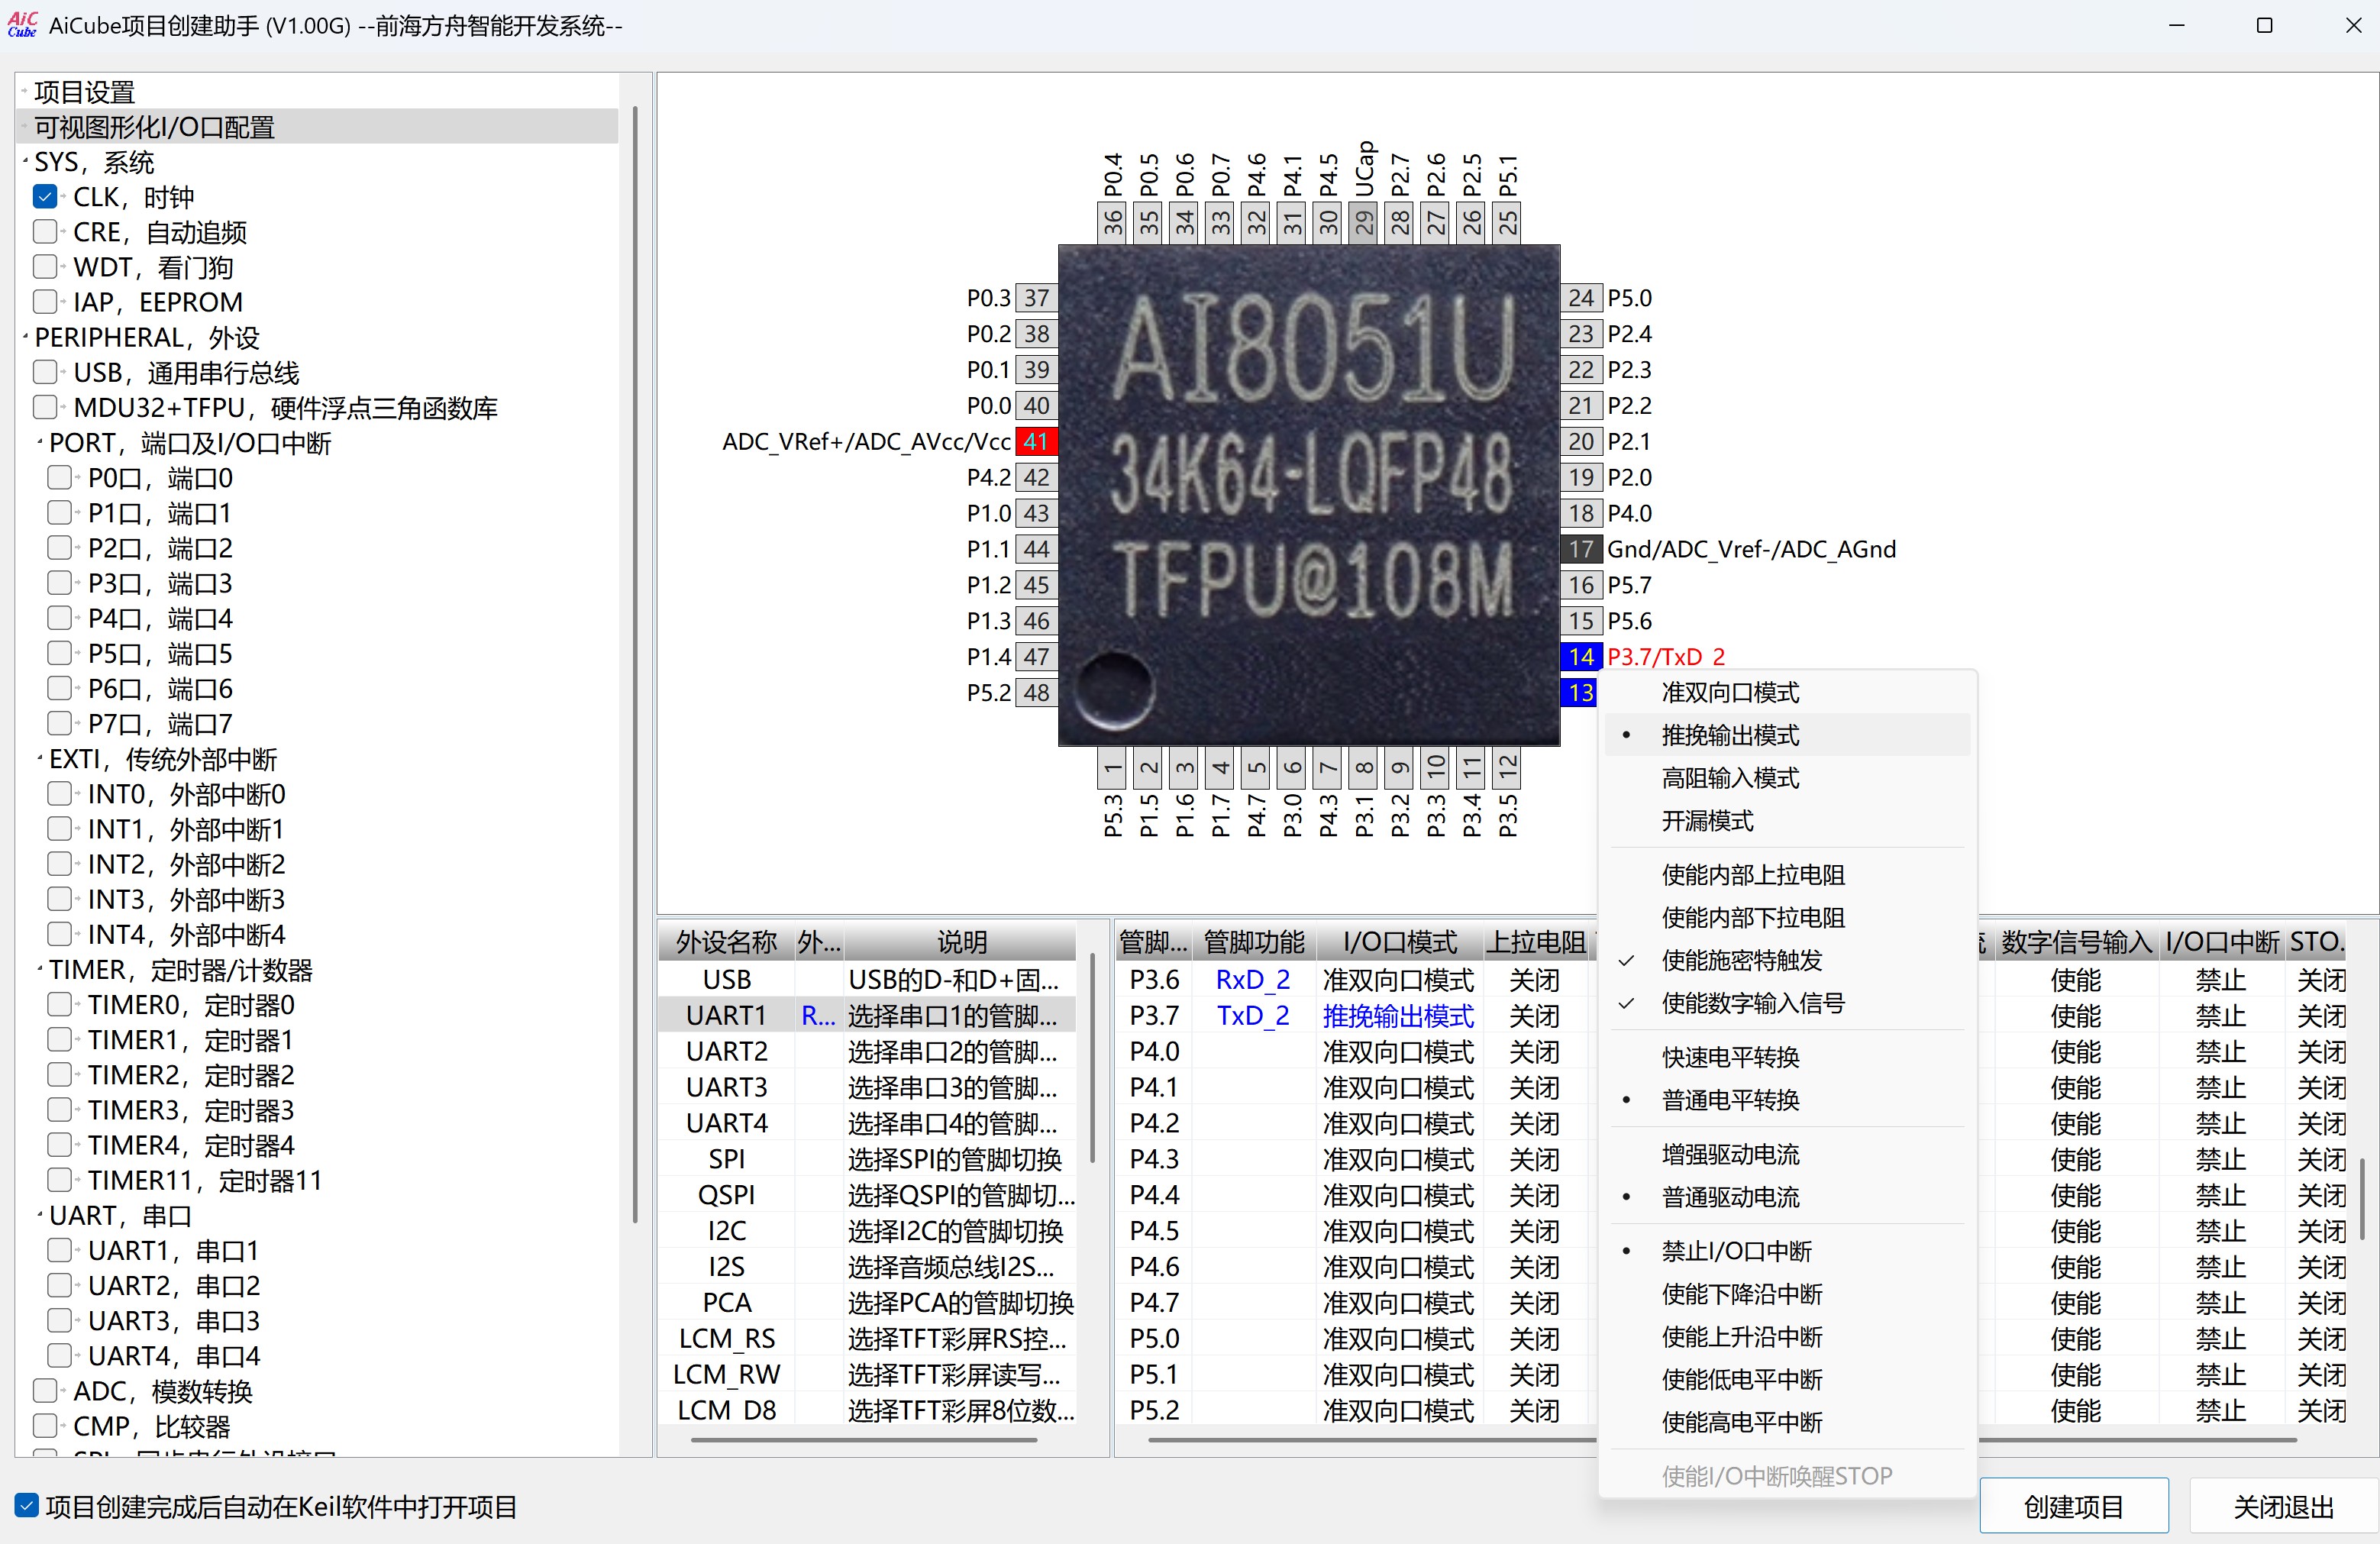Select pin 14 blue box P3.7
The height and width of the screenshot is (1544, 2380).
click(x=1581, y=656)
